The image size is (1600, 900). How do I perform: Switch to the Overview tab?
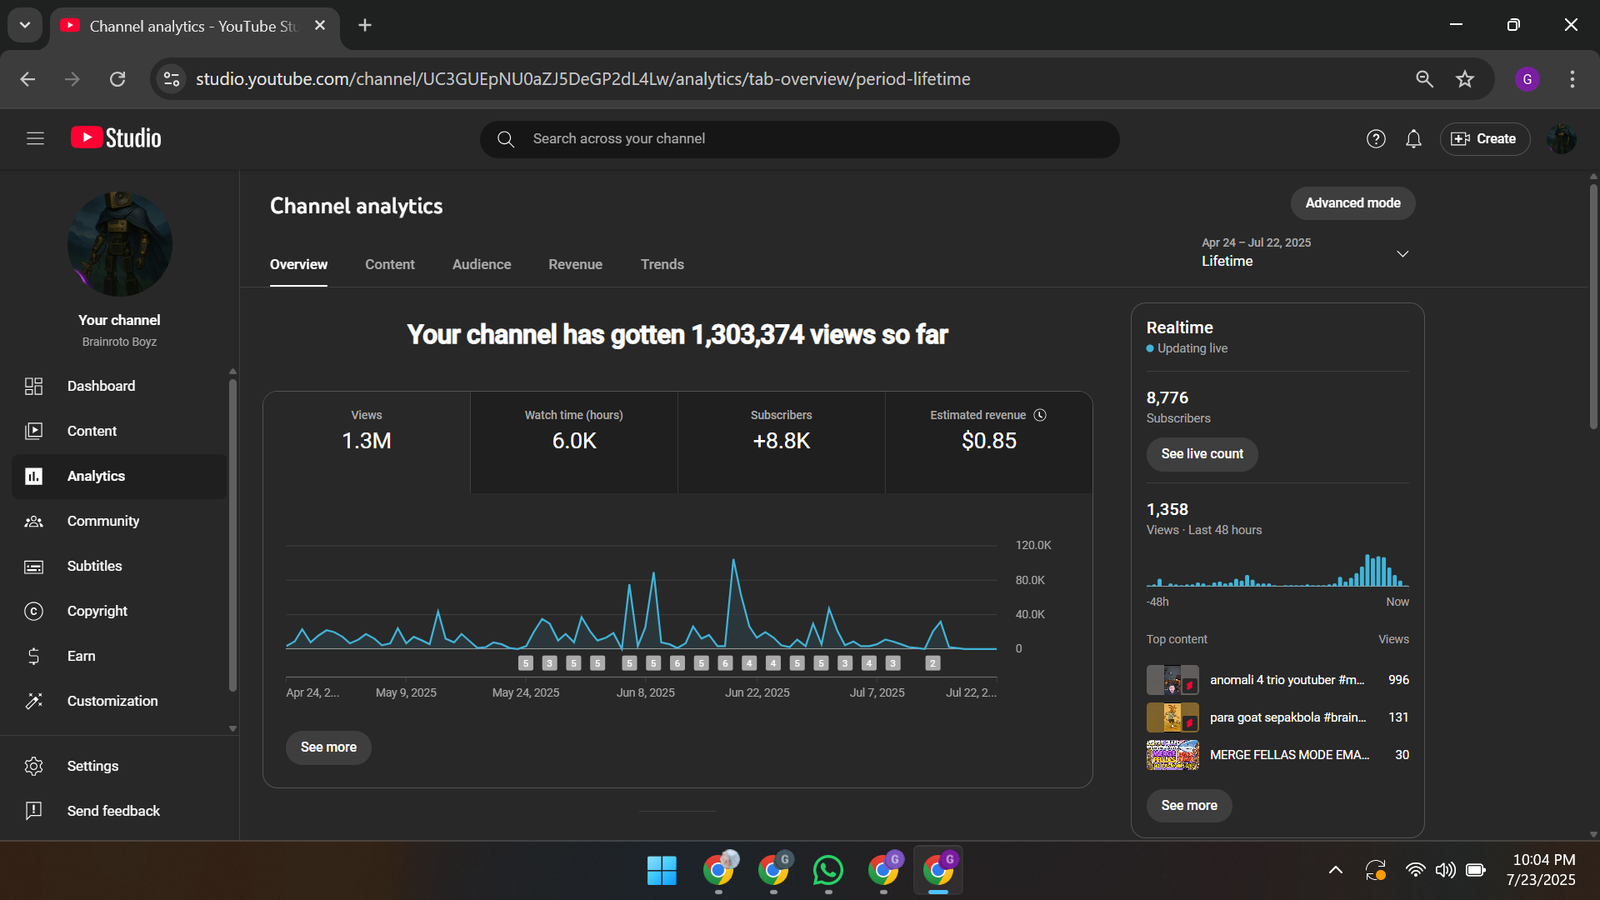[x=298, y=265]
